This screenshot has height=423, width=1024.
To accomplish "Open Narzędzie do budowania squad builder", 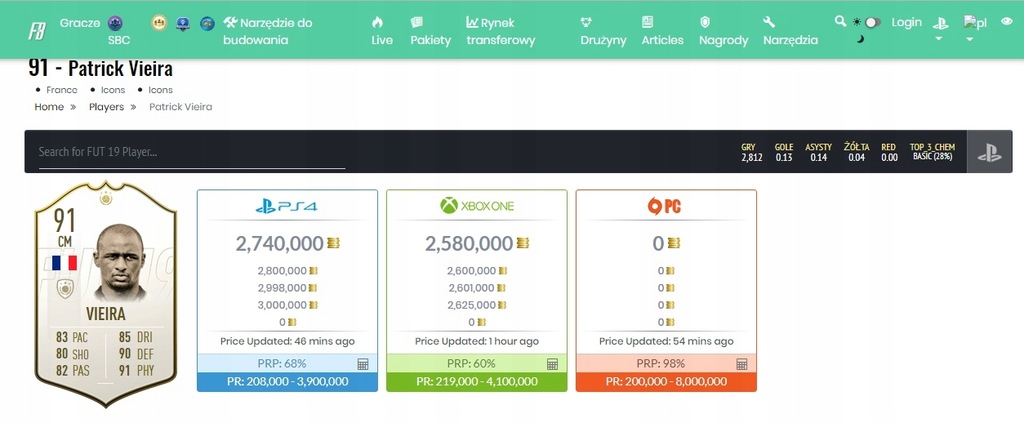I will pos(268,31).
